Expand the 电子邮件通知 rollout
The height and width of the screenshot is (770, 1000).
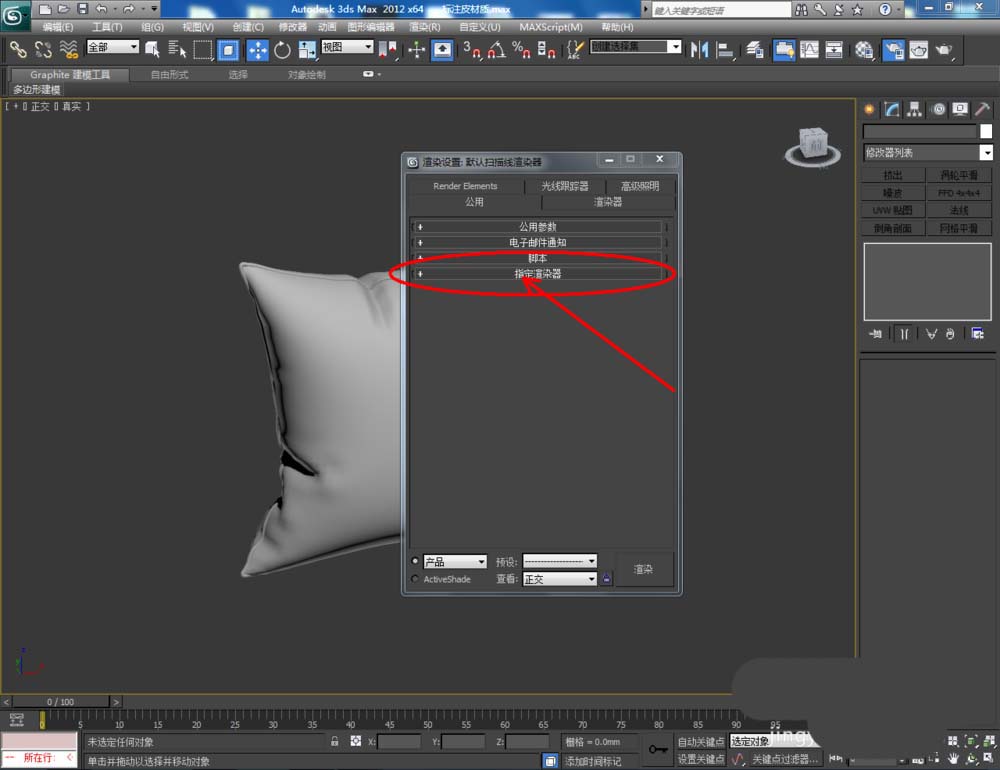pyautogui.click(x=537, y=242)
